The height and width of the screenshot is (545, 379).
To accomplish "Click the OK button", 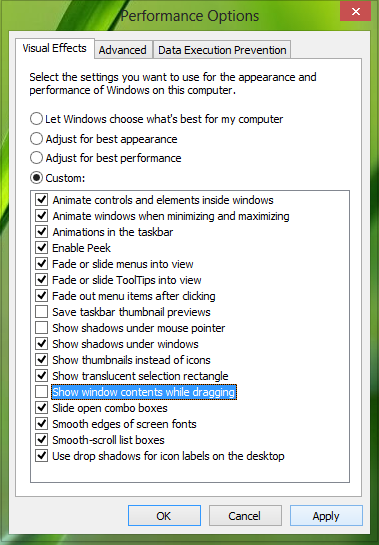I will (164, 516).
